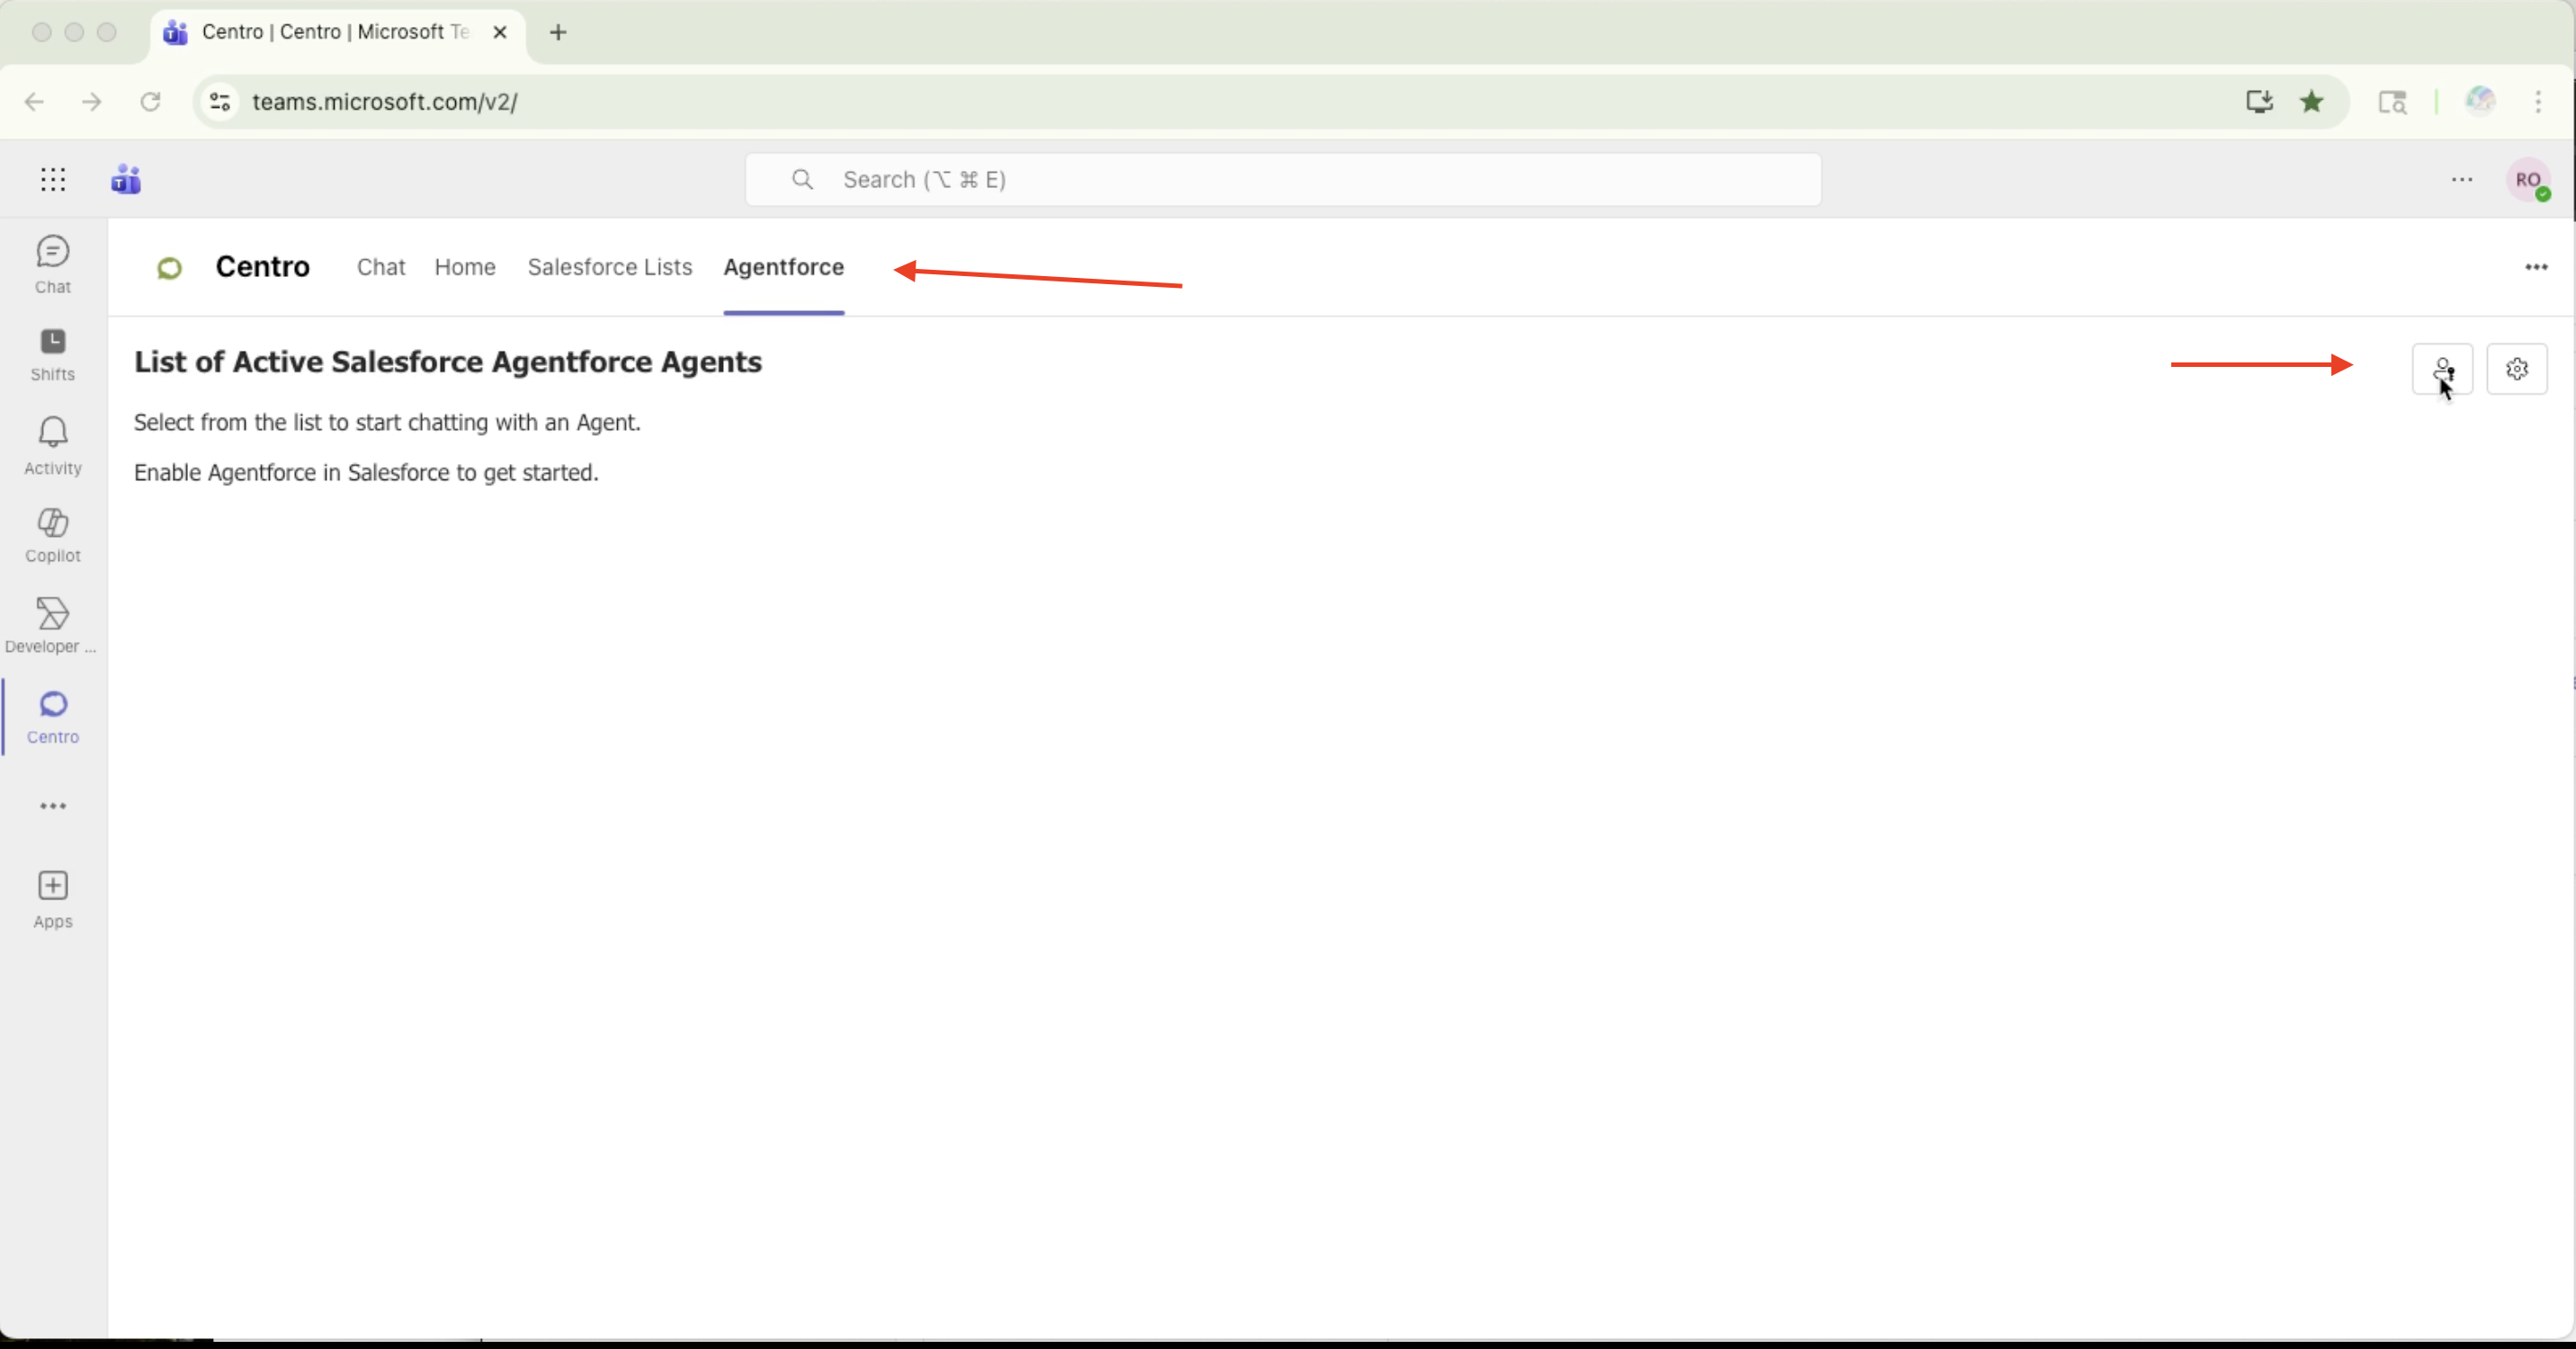Open Chat in the Teams sidebar

tap(53, 264)
